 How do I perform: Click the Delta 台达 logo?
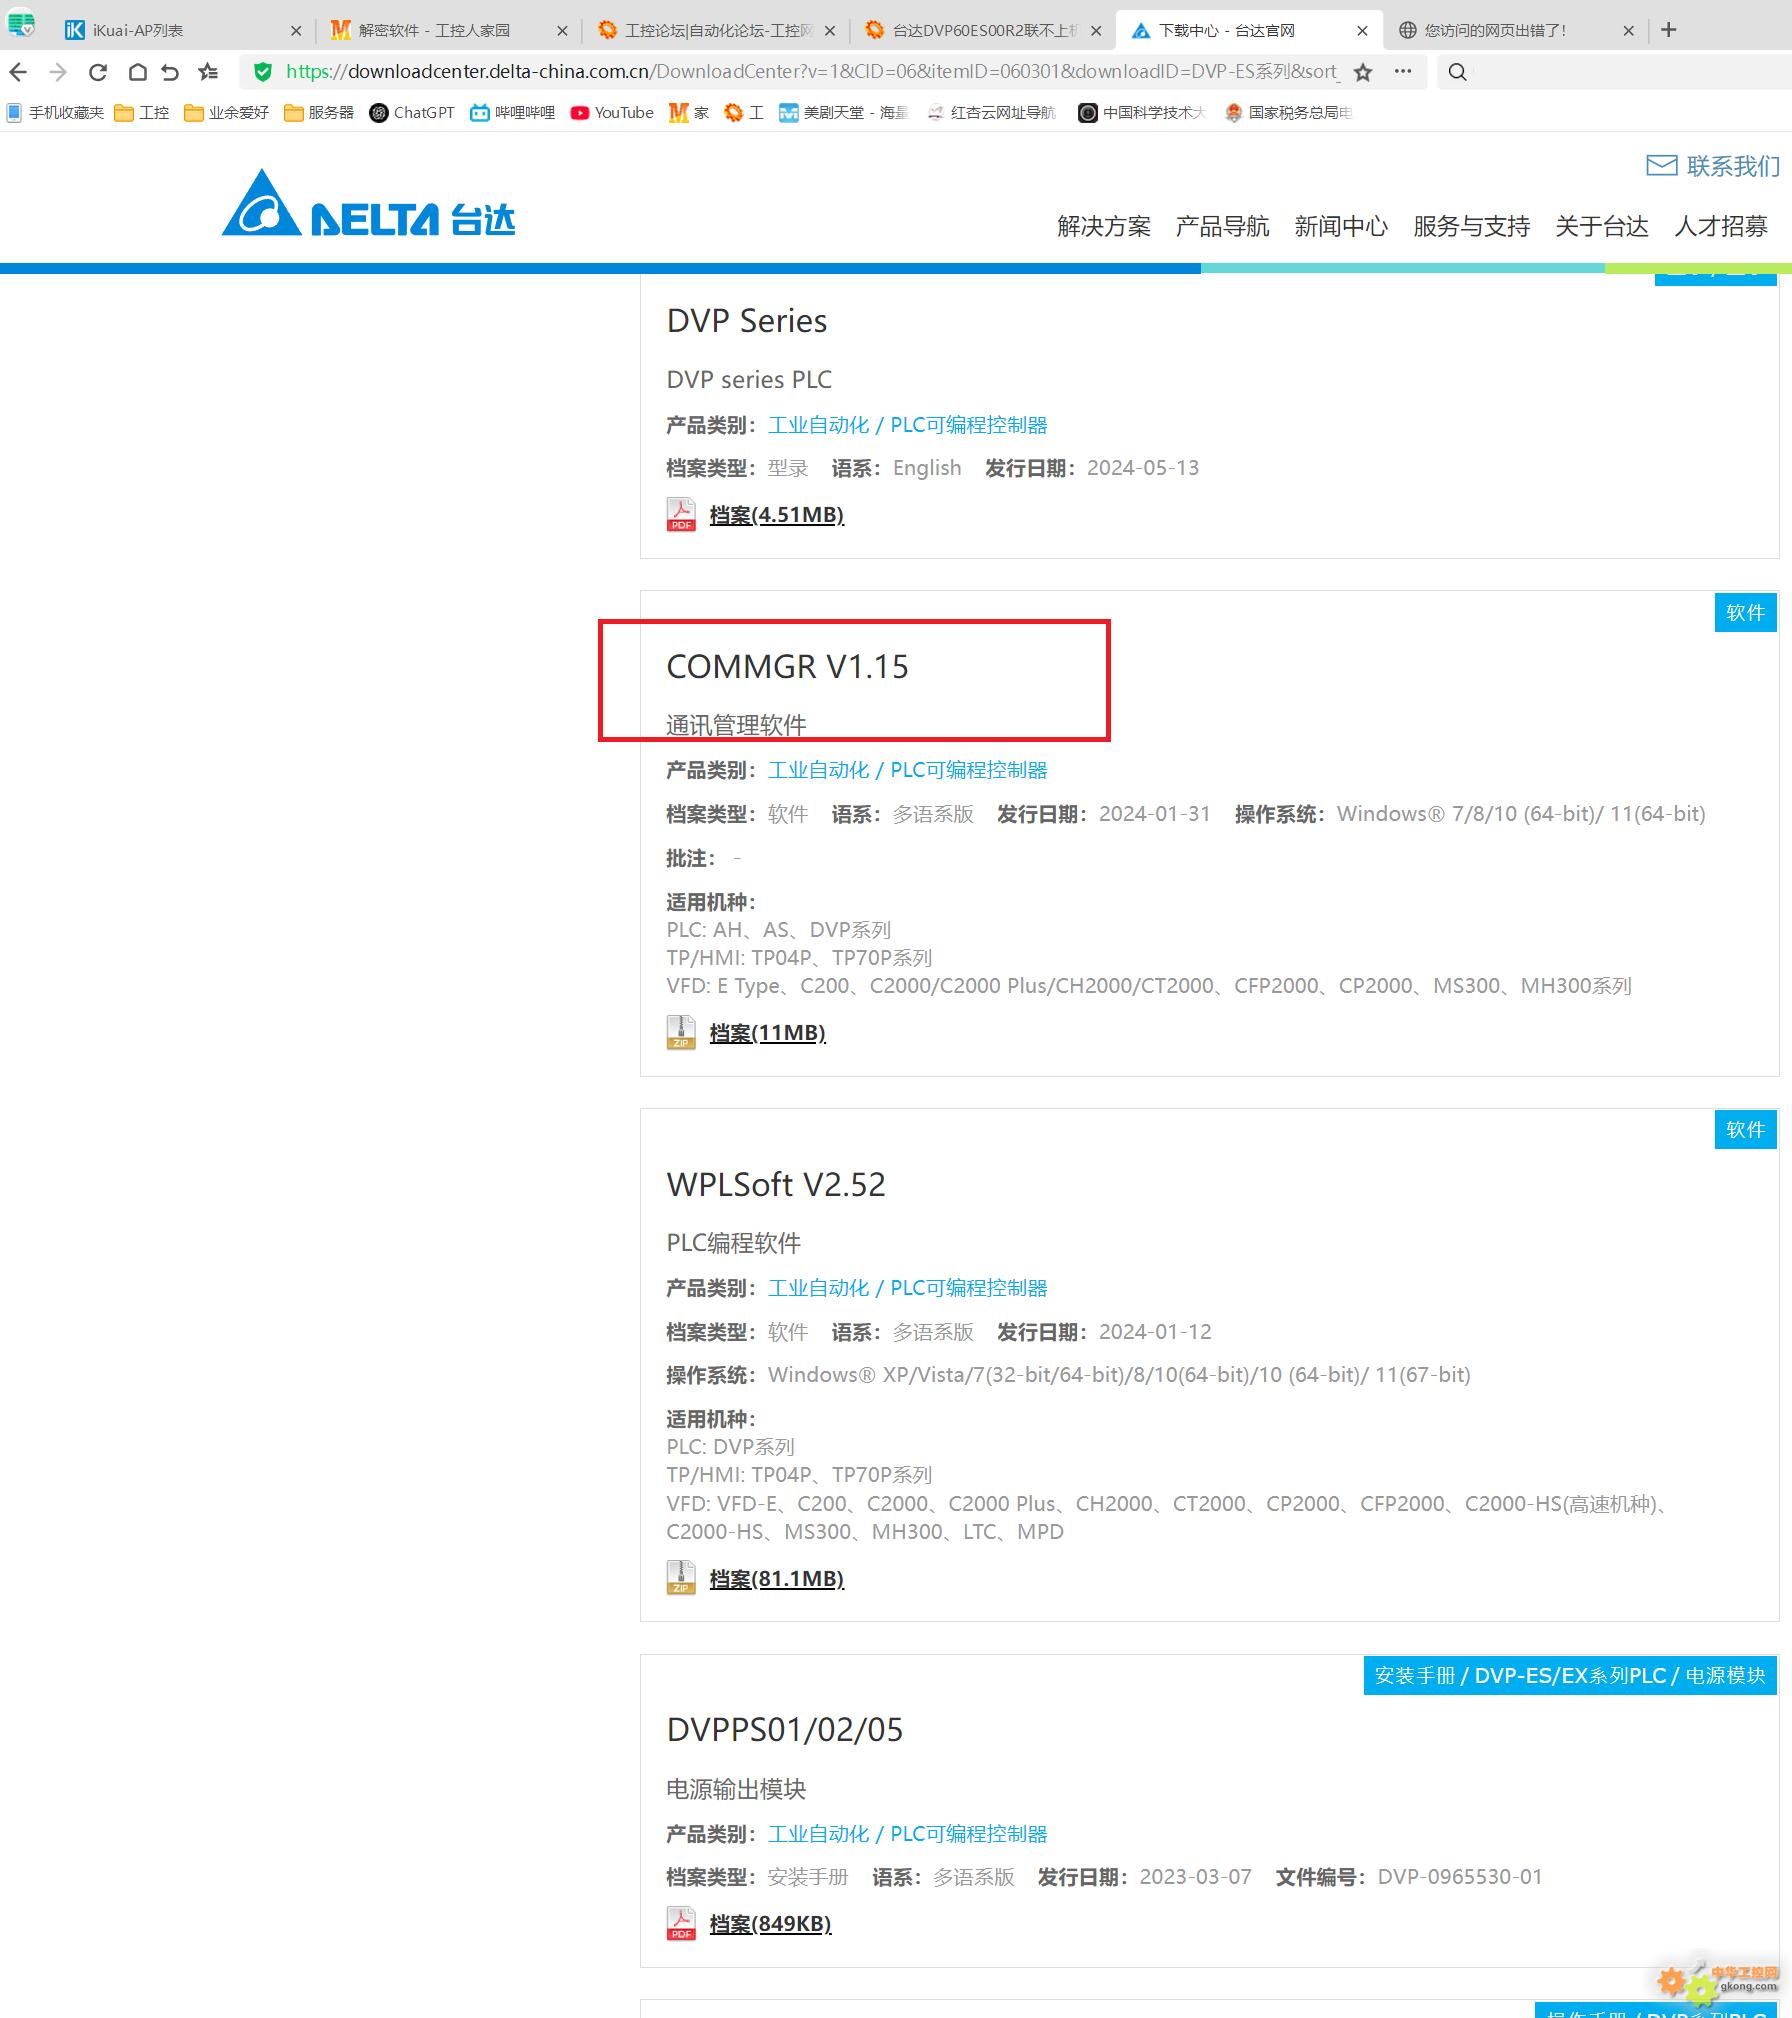coord(368,203)
